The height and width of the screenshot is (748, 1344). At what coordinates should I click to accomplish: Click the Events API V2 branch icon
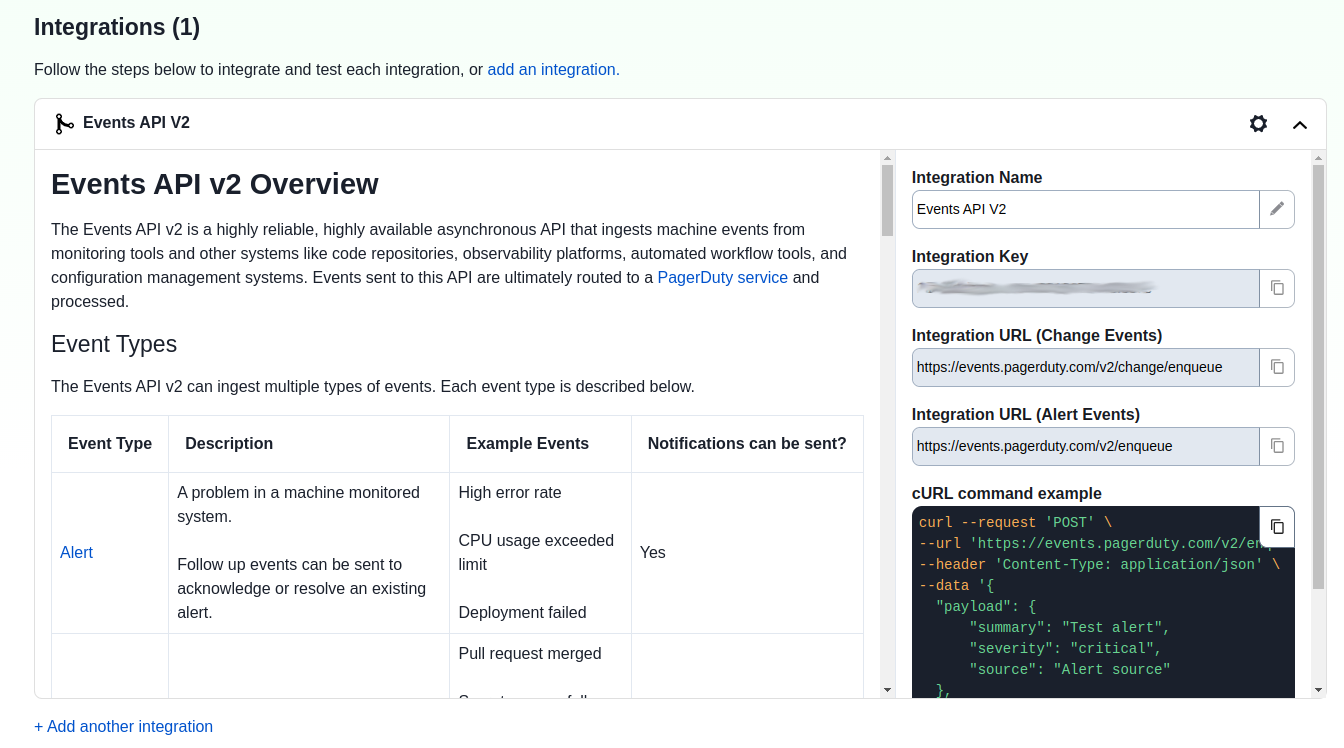tap(64, 123)
